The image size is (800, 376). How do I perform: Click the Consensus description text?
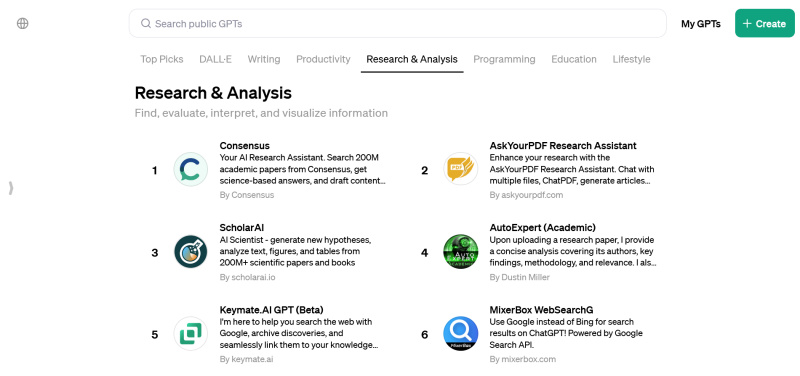303,169
